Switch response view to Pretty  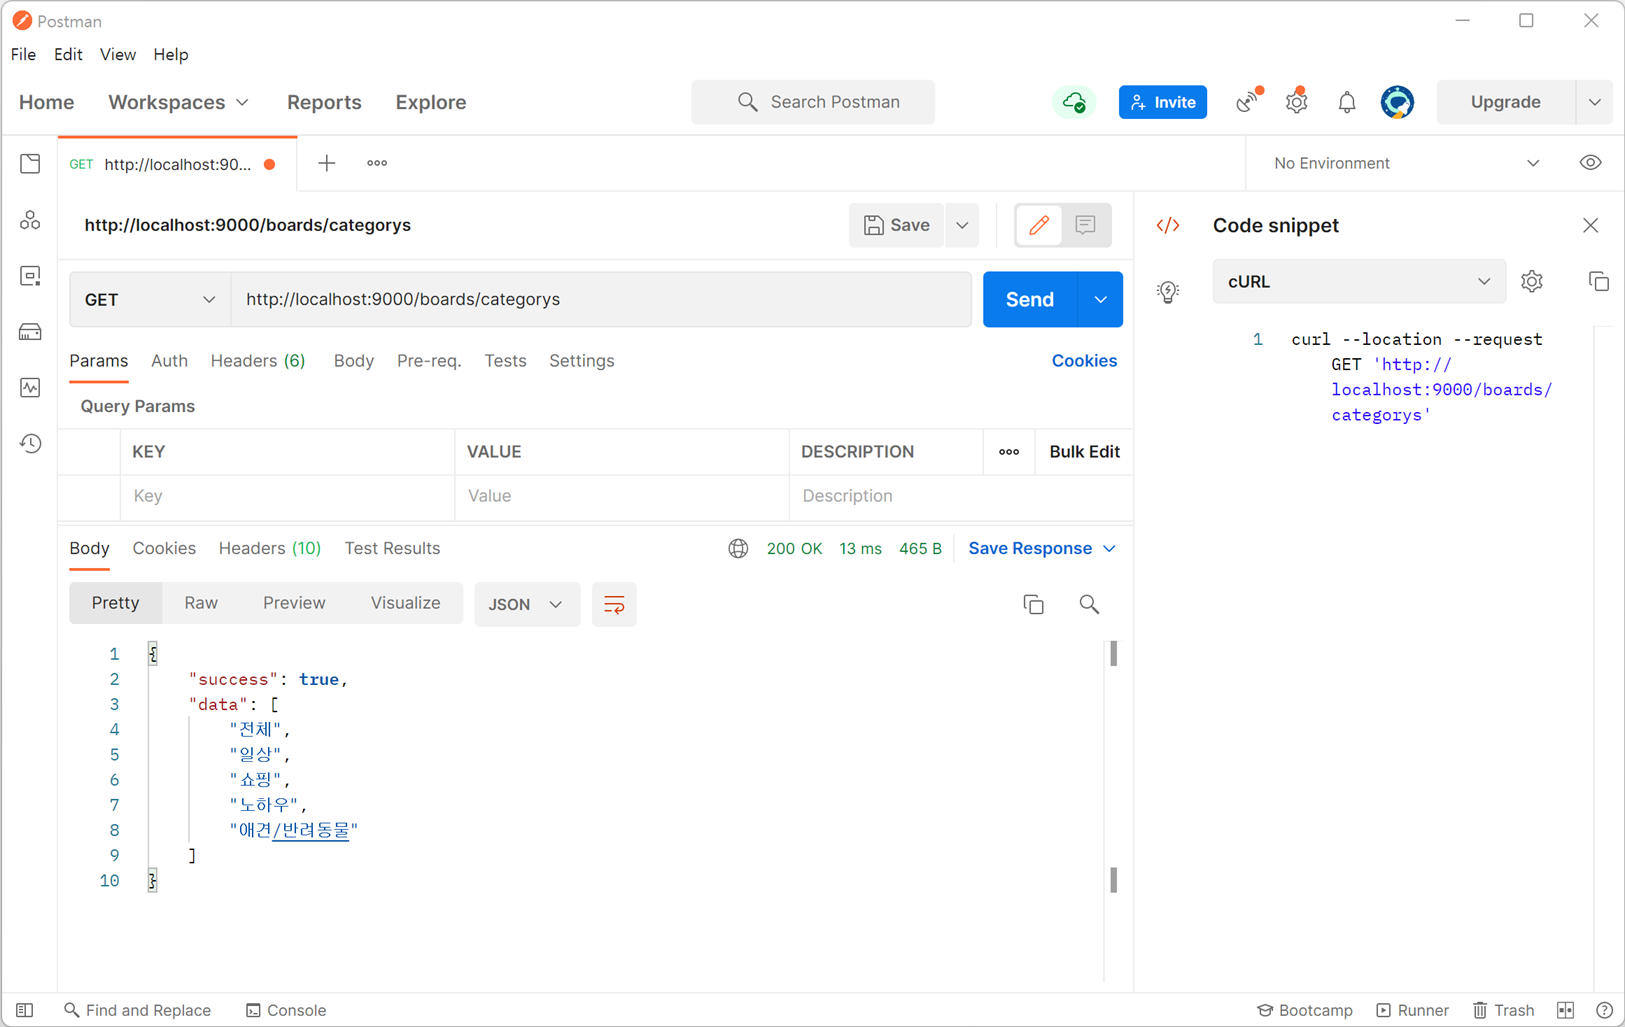click(x=115, y=603)
